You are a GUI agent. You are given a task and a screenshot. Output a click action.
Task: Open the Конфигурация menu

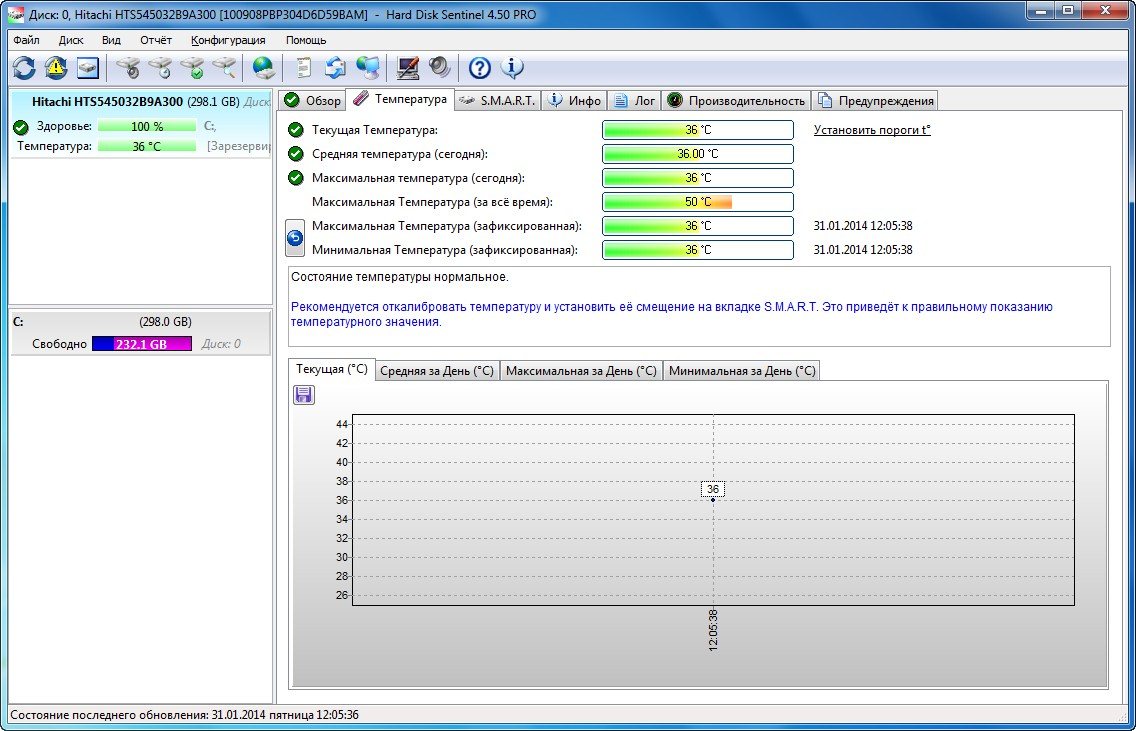pyautogui.click(x=228, y=40)
